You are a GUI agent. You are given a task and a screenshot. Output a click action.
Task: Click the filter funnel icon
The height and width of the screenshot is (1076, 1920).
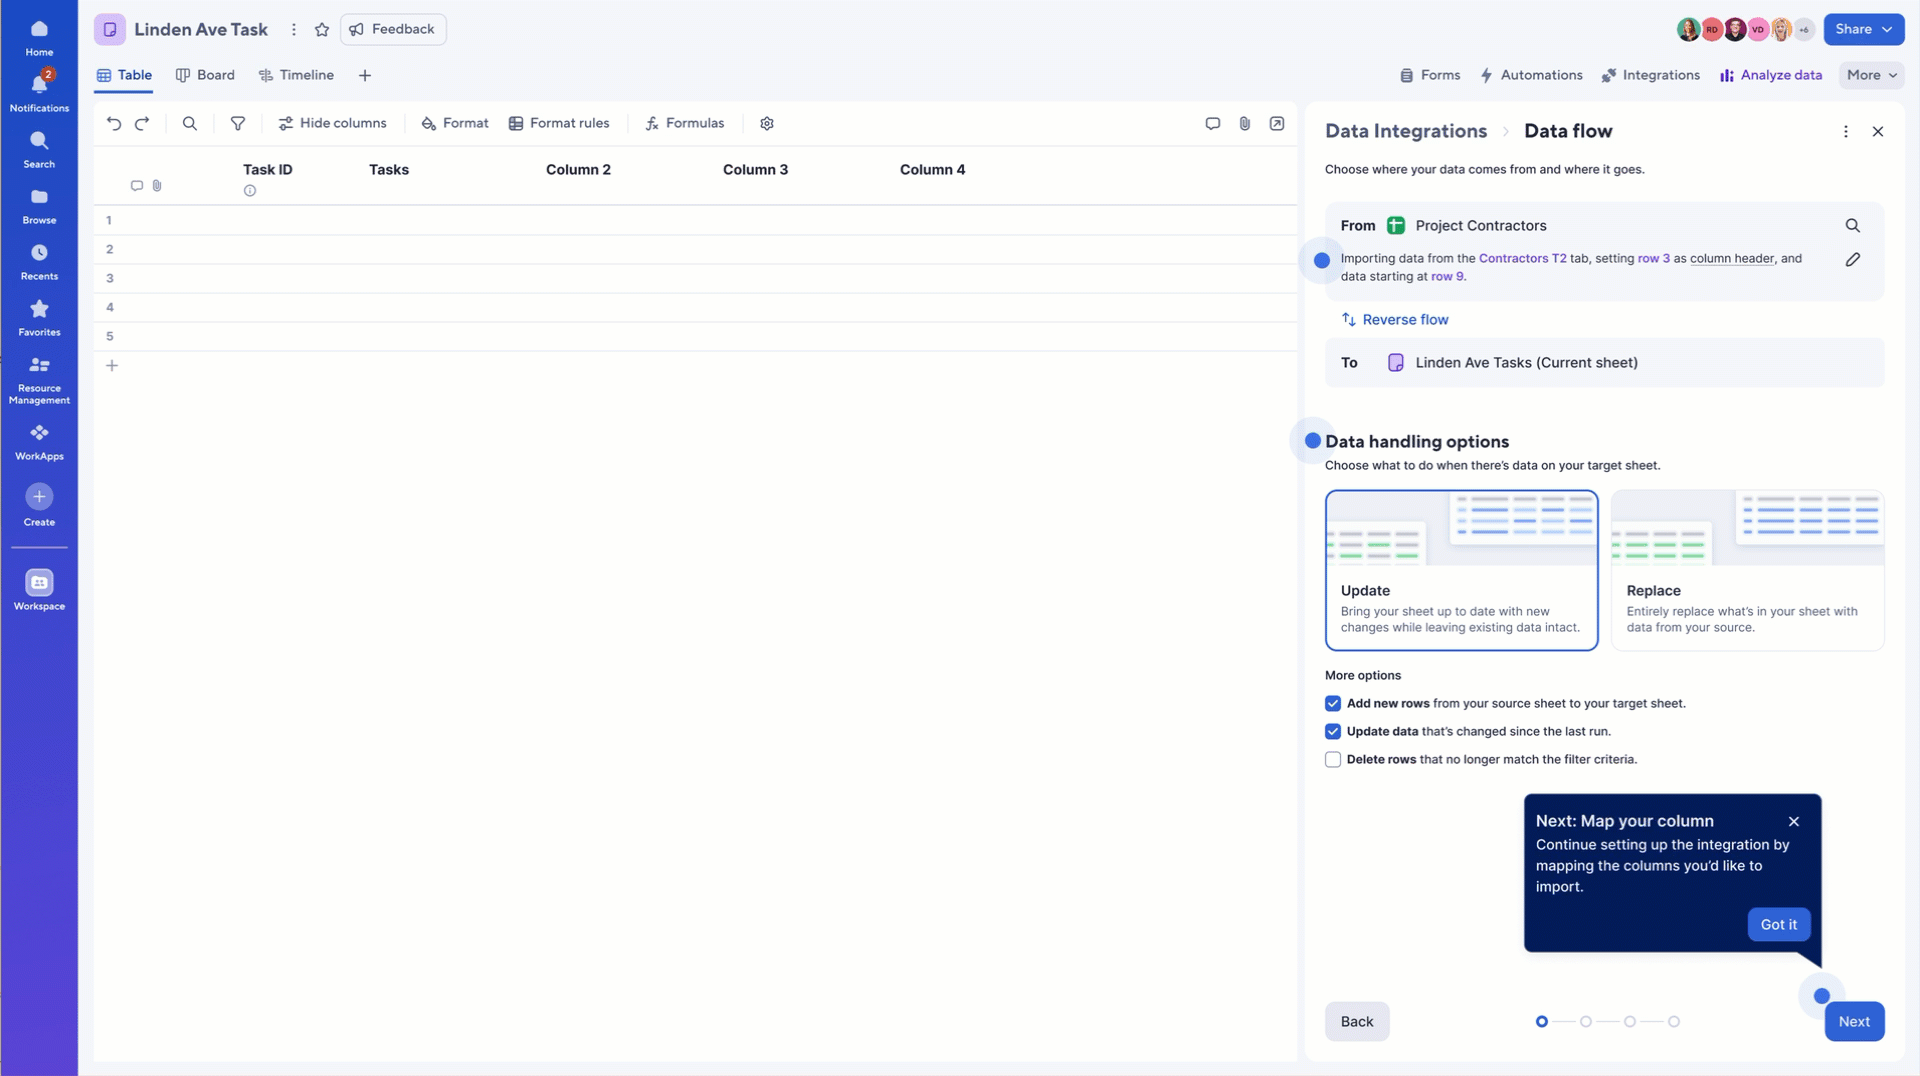(x=238, y=123)
